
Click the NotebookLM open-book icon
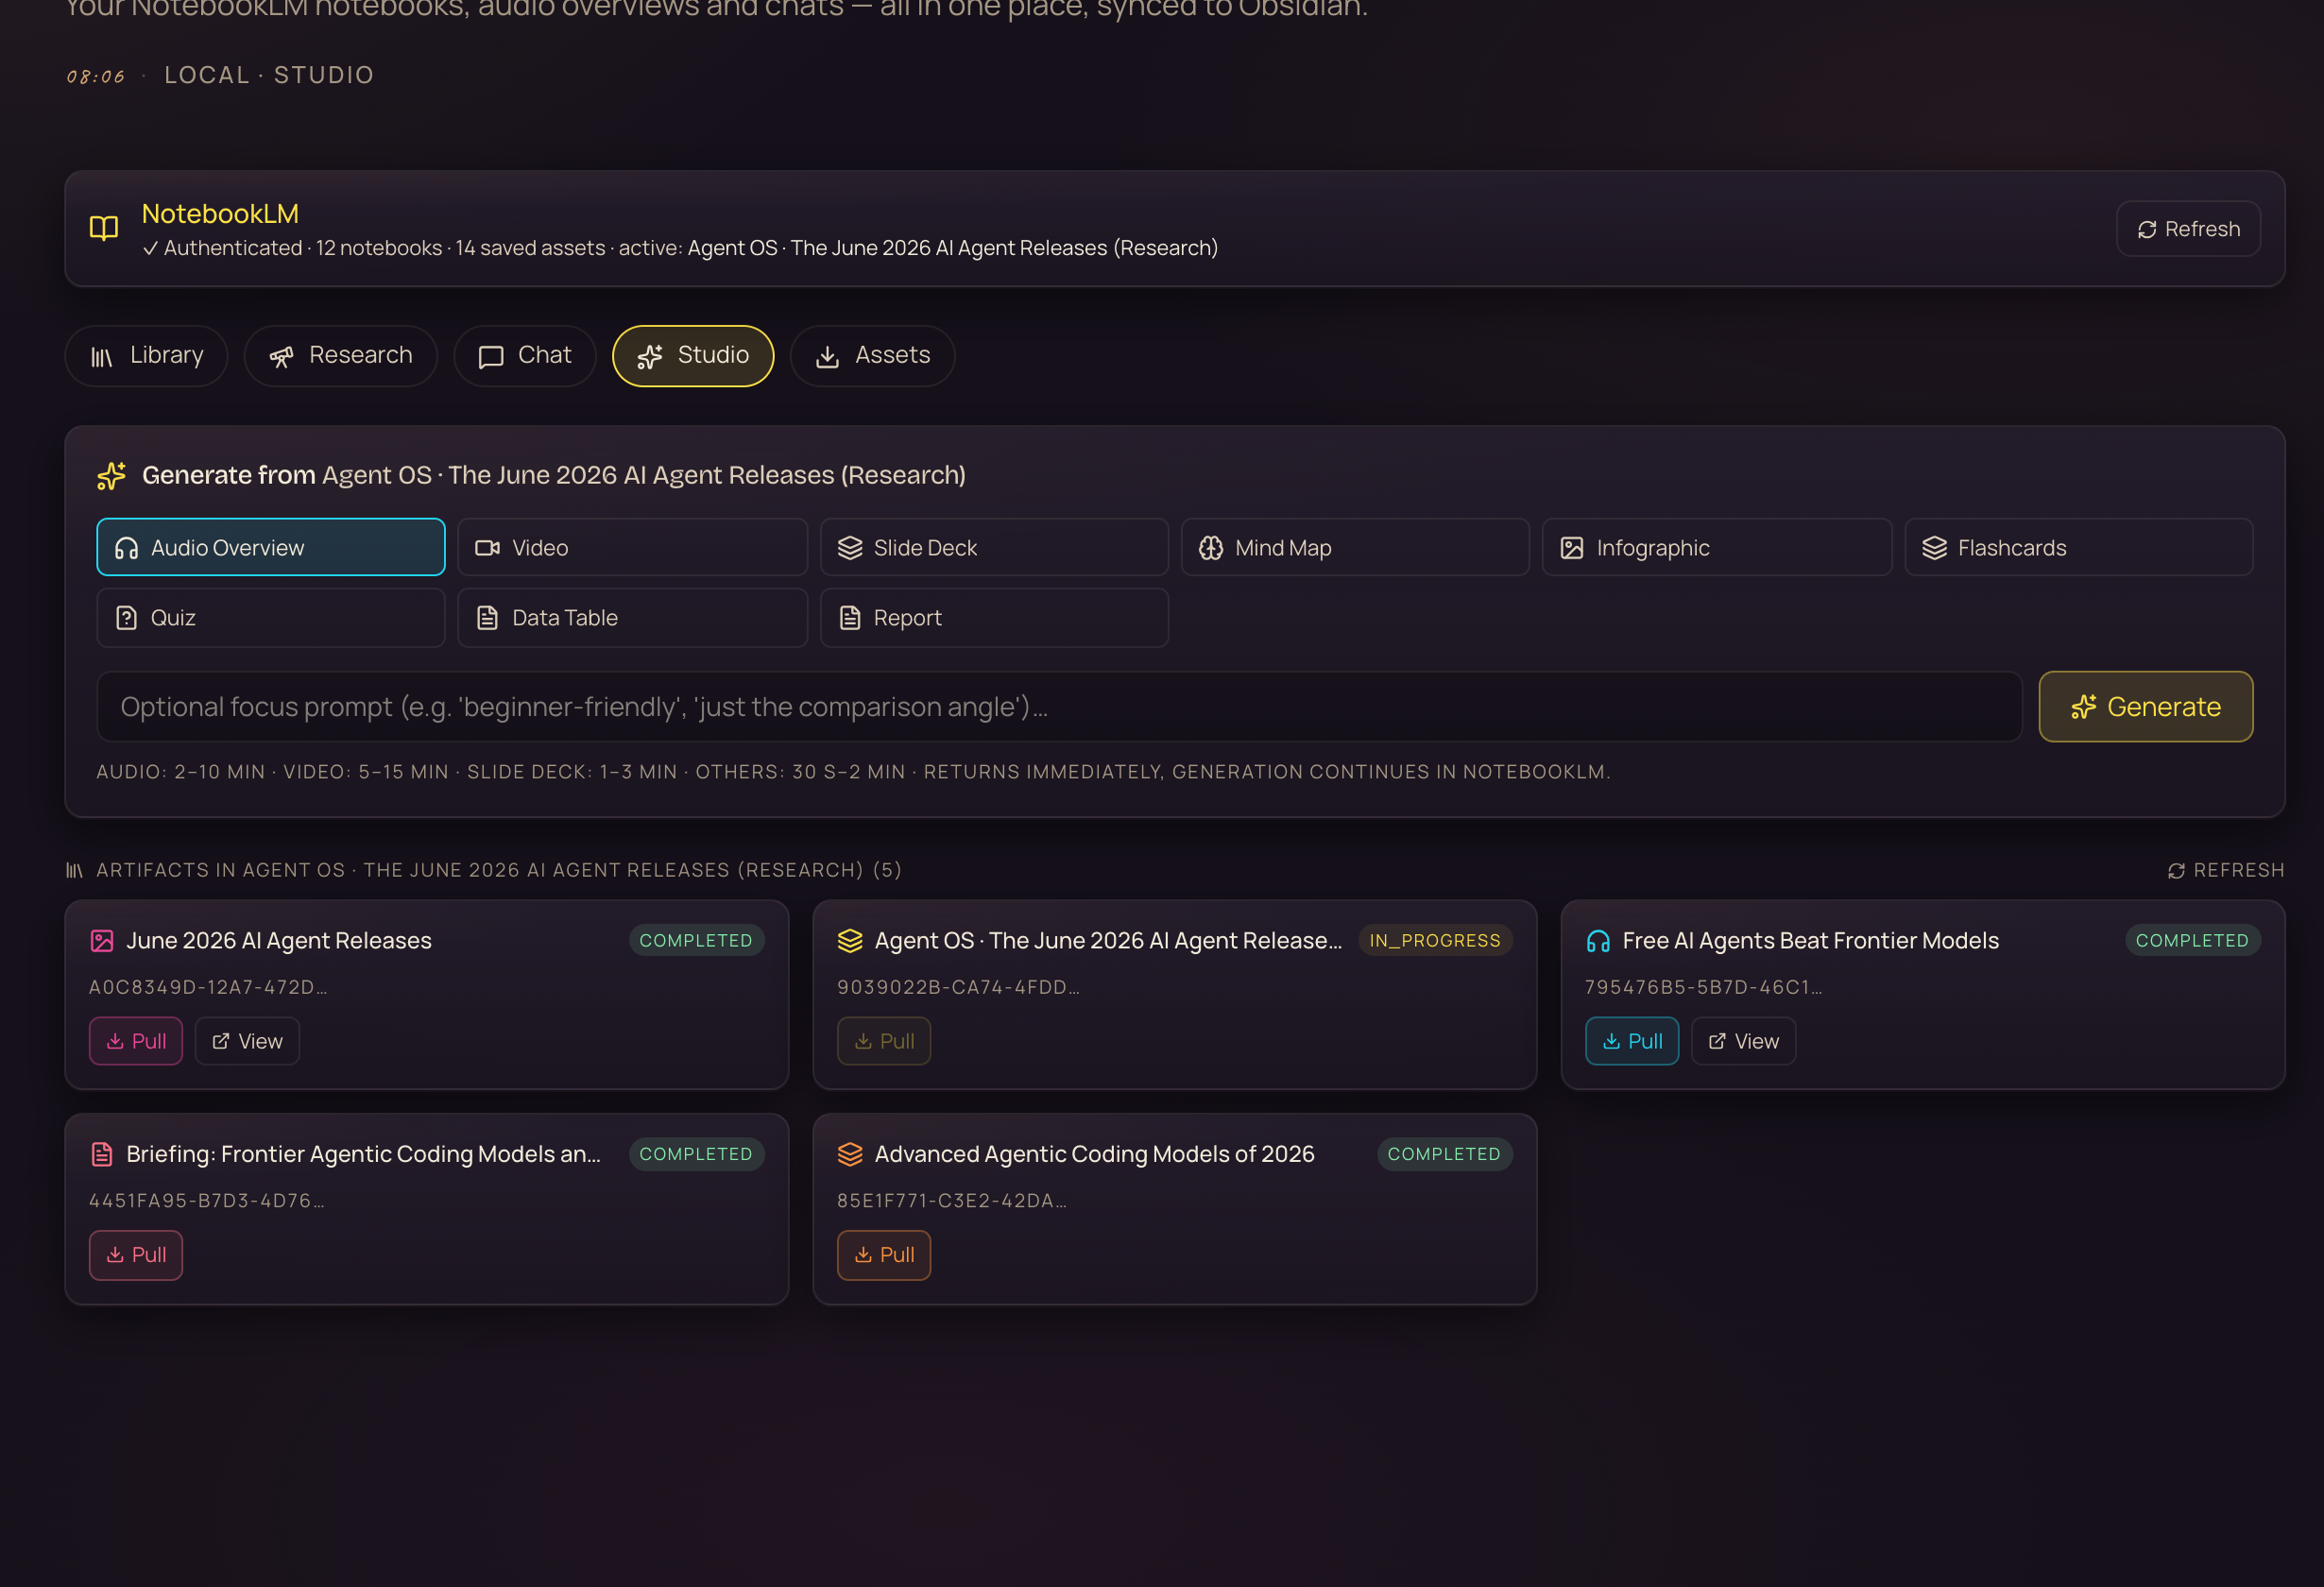(x=104, y=229)
